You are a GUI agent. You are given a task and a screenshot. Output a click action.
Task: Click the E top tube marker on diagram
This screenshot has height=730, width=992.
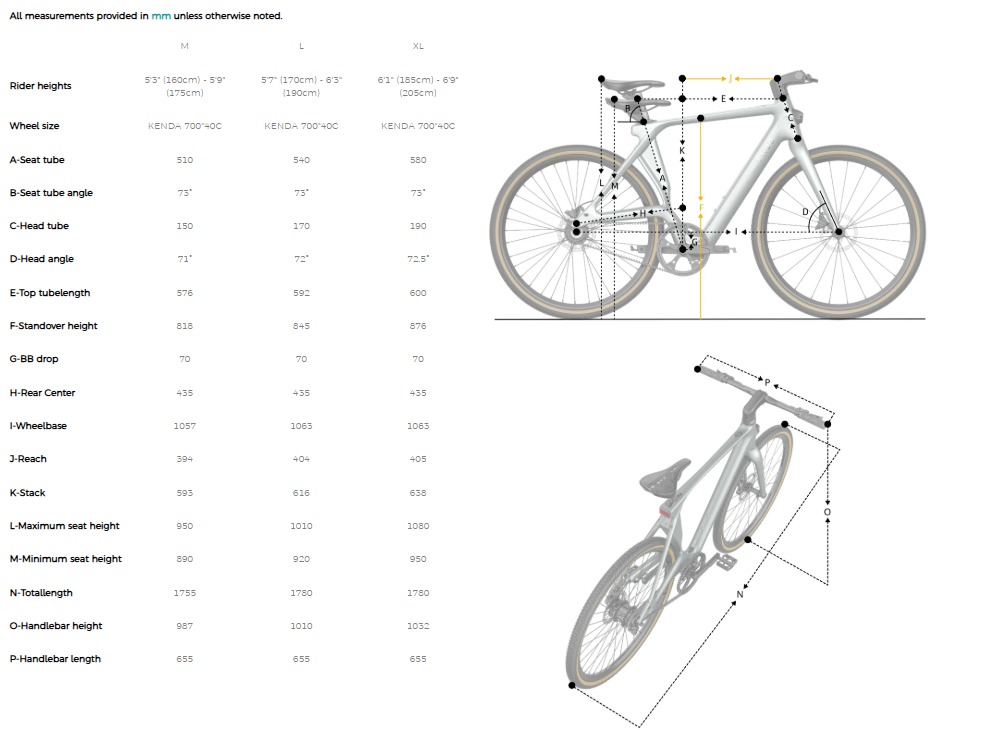pos(723,99)
